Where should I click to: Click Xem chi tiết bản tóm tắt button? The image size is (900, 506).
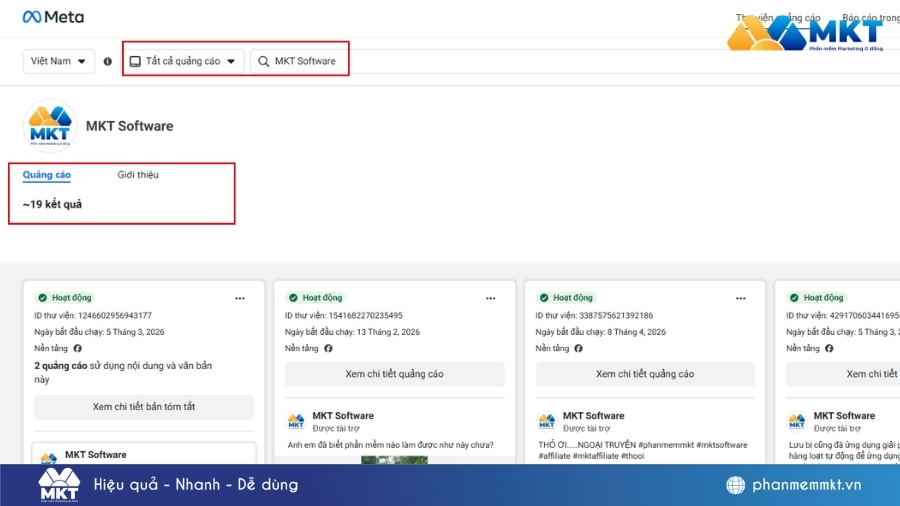tap(143, 407)
